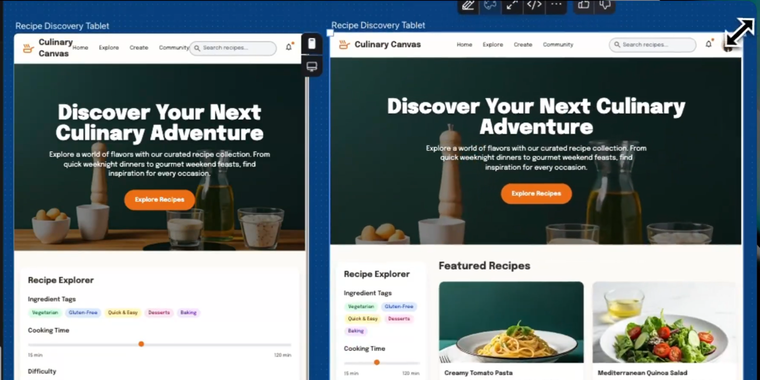Click Culinary Canvas brand name in right frame
This screenshot has height=380, width=760.
pyautogui.click(x=388, y=45)
